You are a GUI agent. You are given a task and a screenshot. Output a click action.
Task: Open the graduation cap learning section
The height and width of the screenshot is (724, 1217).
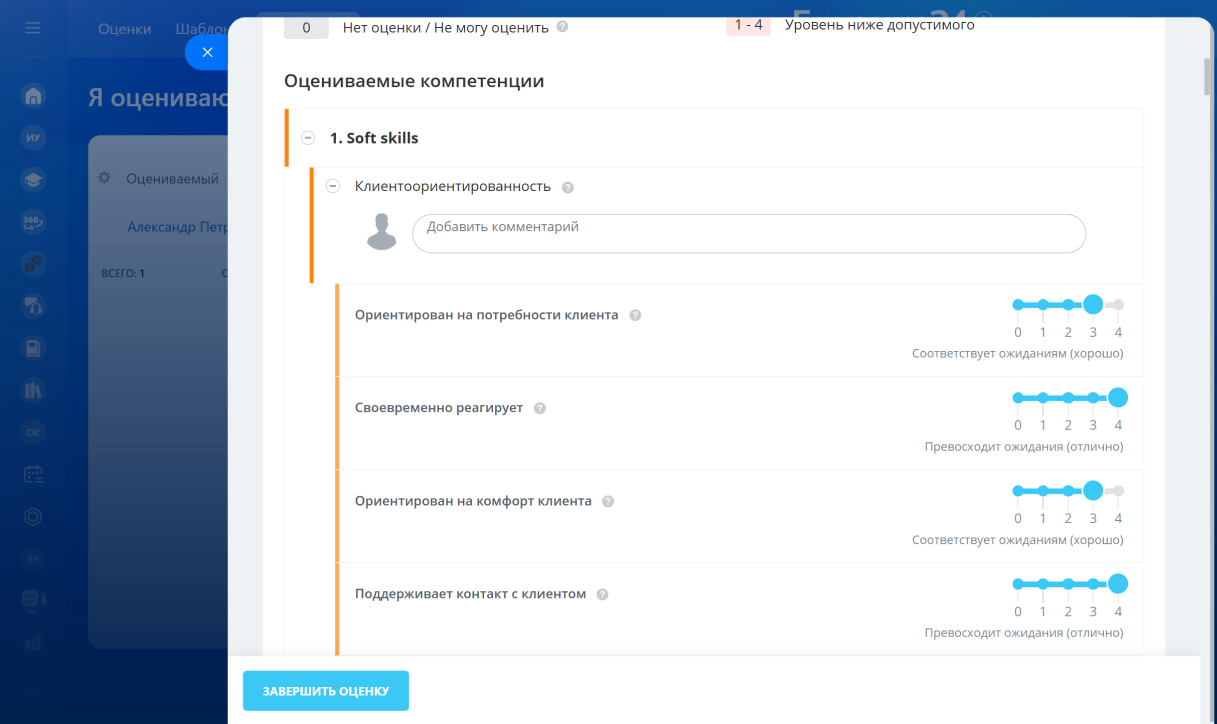(x=33, y=180)
